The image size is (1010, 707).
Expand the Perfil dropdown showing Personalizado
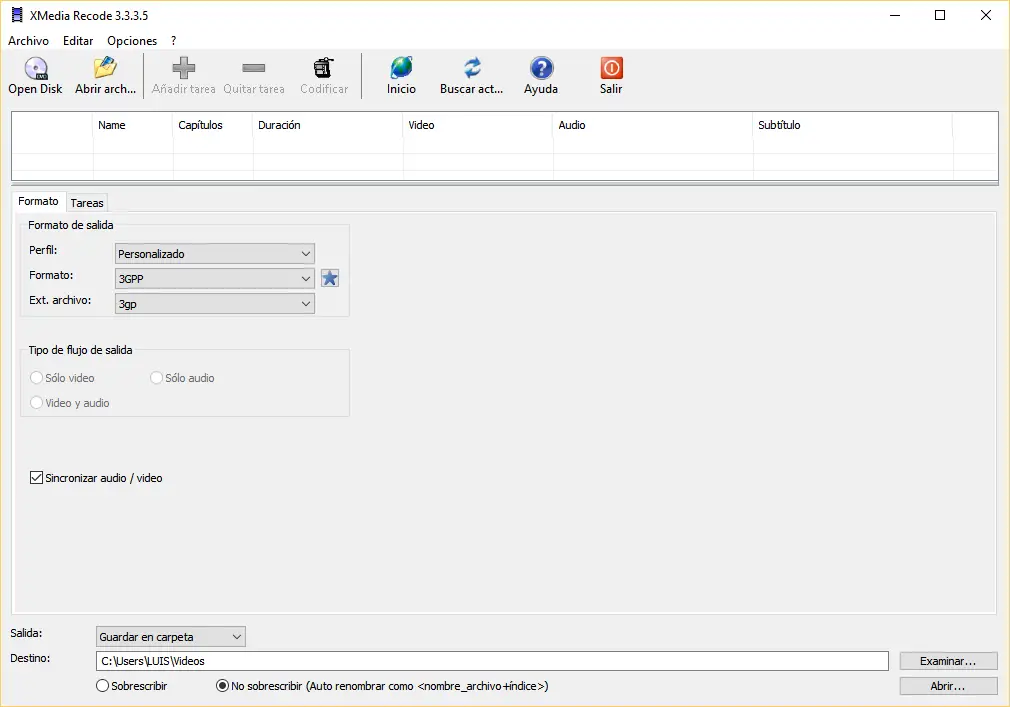[x=214, y=254]
